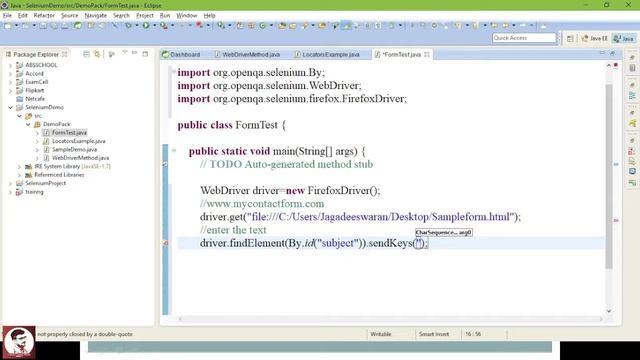Open the Refactor menu
Image resolution: width=640 pixels, height=360 pixels.
44,16
